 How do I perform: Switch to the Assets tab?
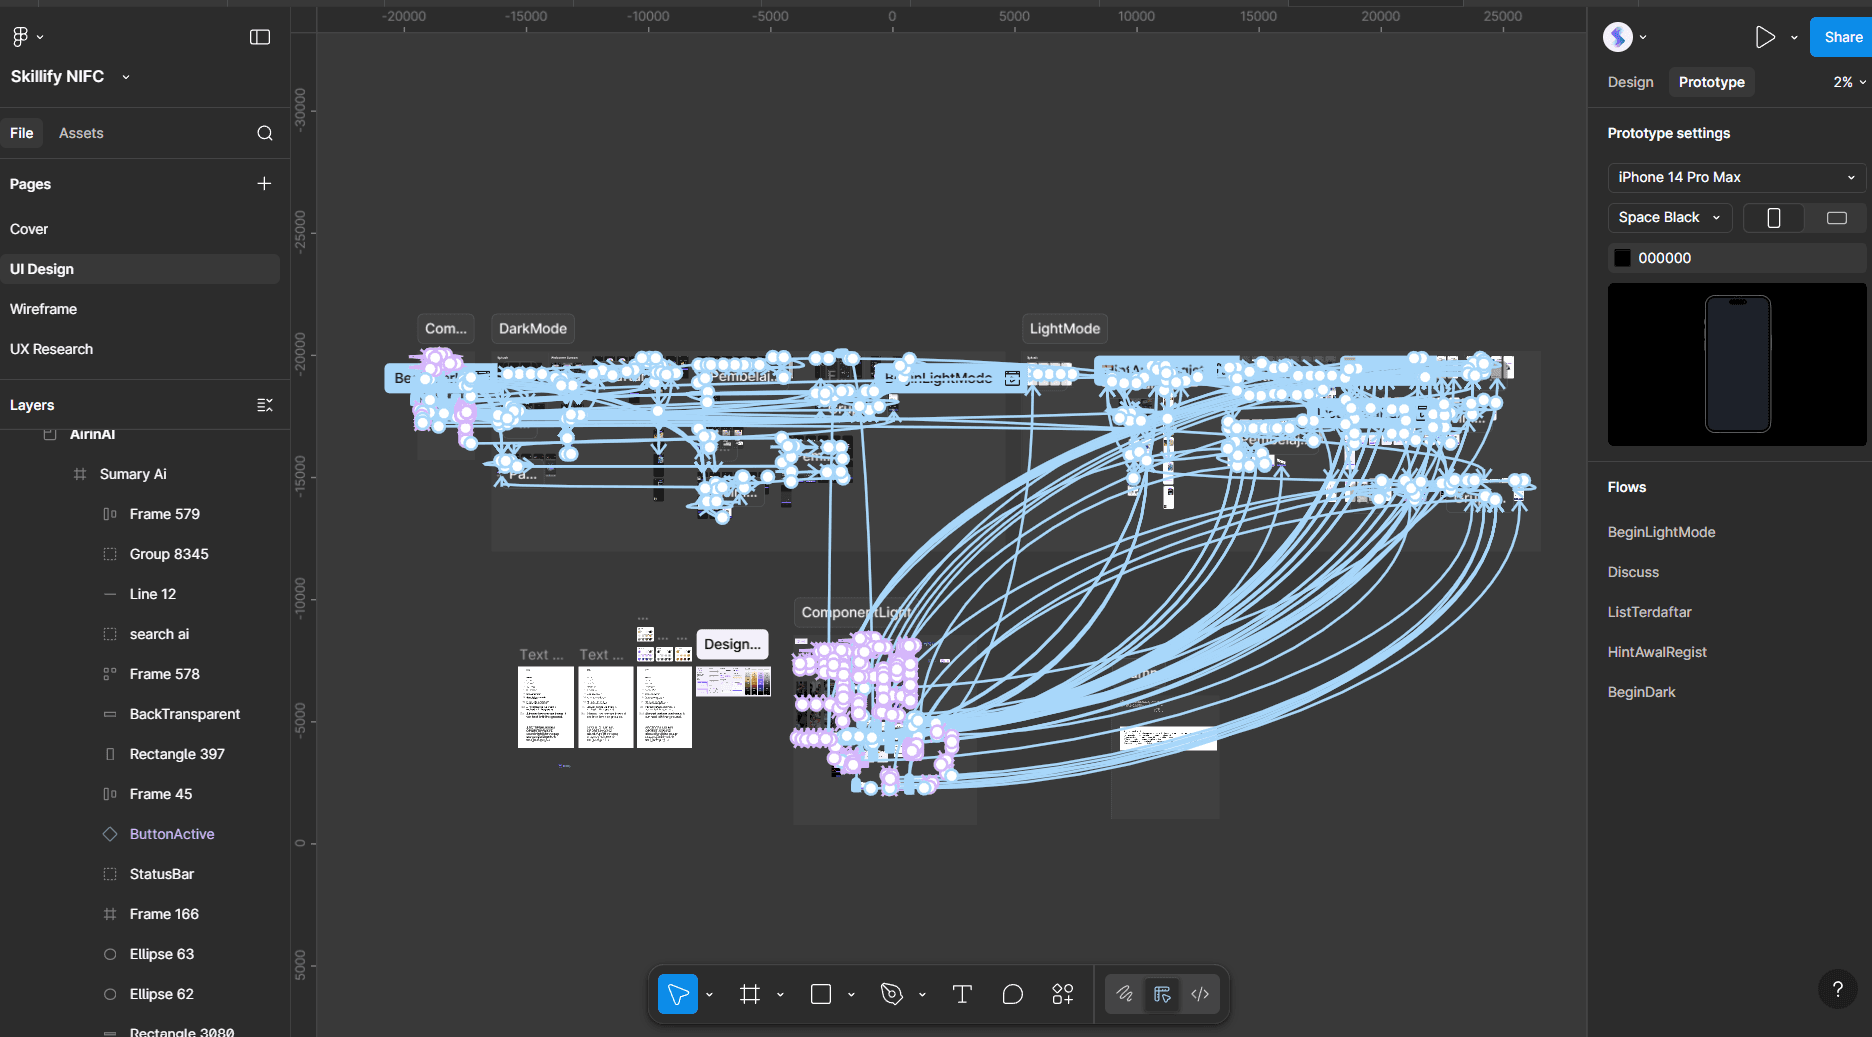click(81, 133)
